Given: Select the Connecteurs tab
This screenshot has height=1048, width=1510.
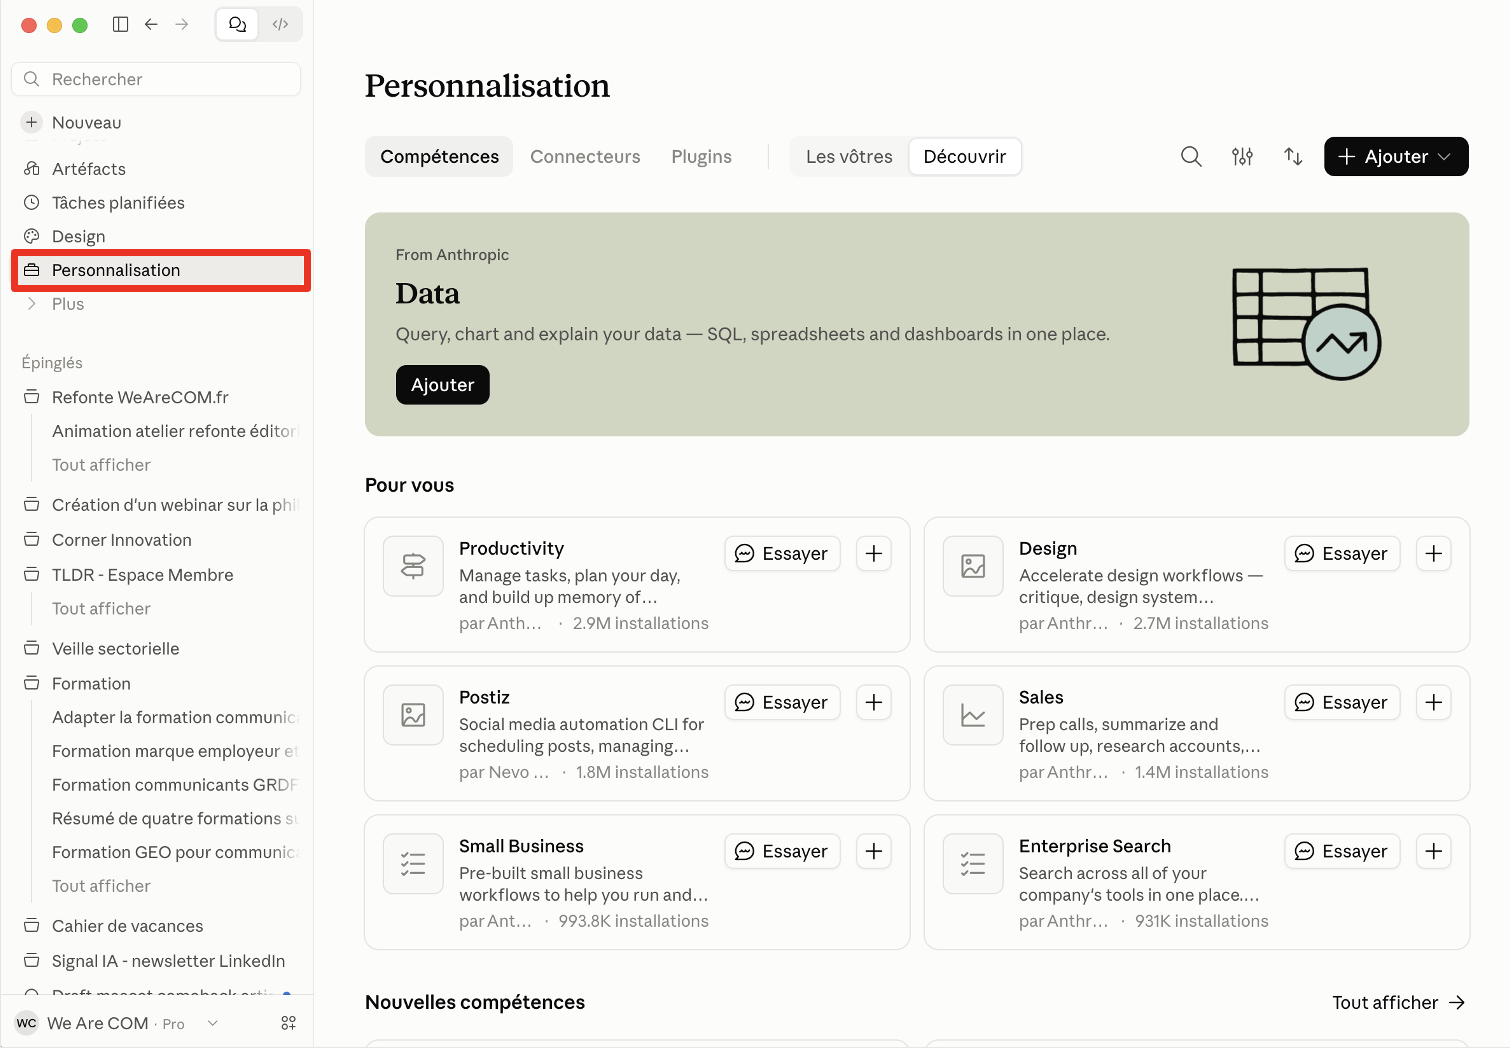Looking at the screenshot, I should click(585, 157).
